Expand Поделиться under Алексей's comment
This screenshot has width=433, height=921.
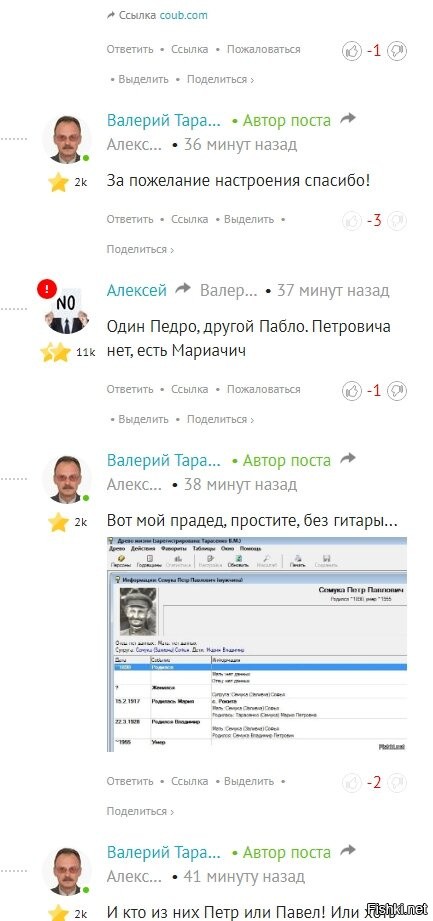click(220, 419)
